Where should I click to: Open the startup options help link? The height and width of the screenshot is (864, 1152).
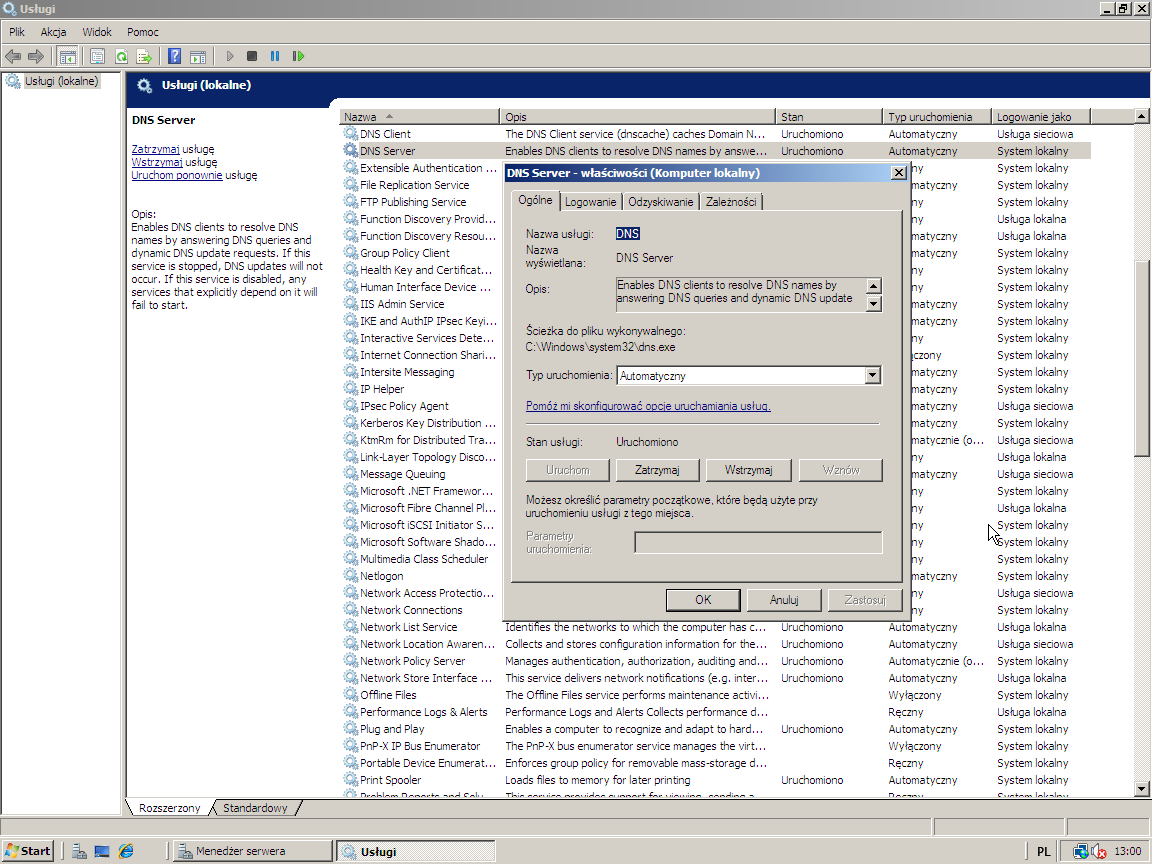pos(648,406)
